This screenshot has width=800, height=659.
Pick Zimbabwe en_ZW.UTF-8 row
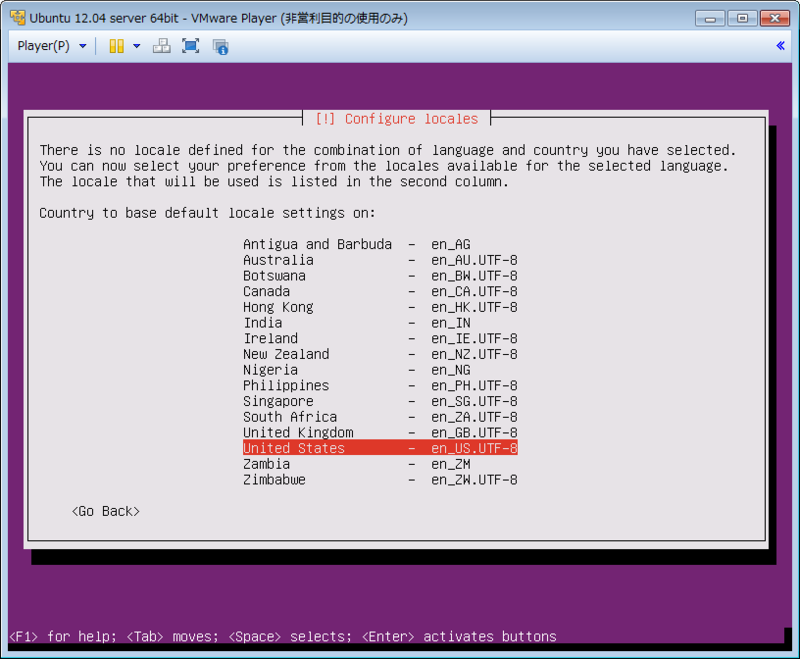coord(380,479)
